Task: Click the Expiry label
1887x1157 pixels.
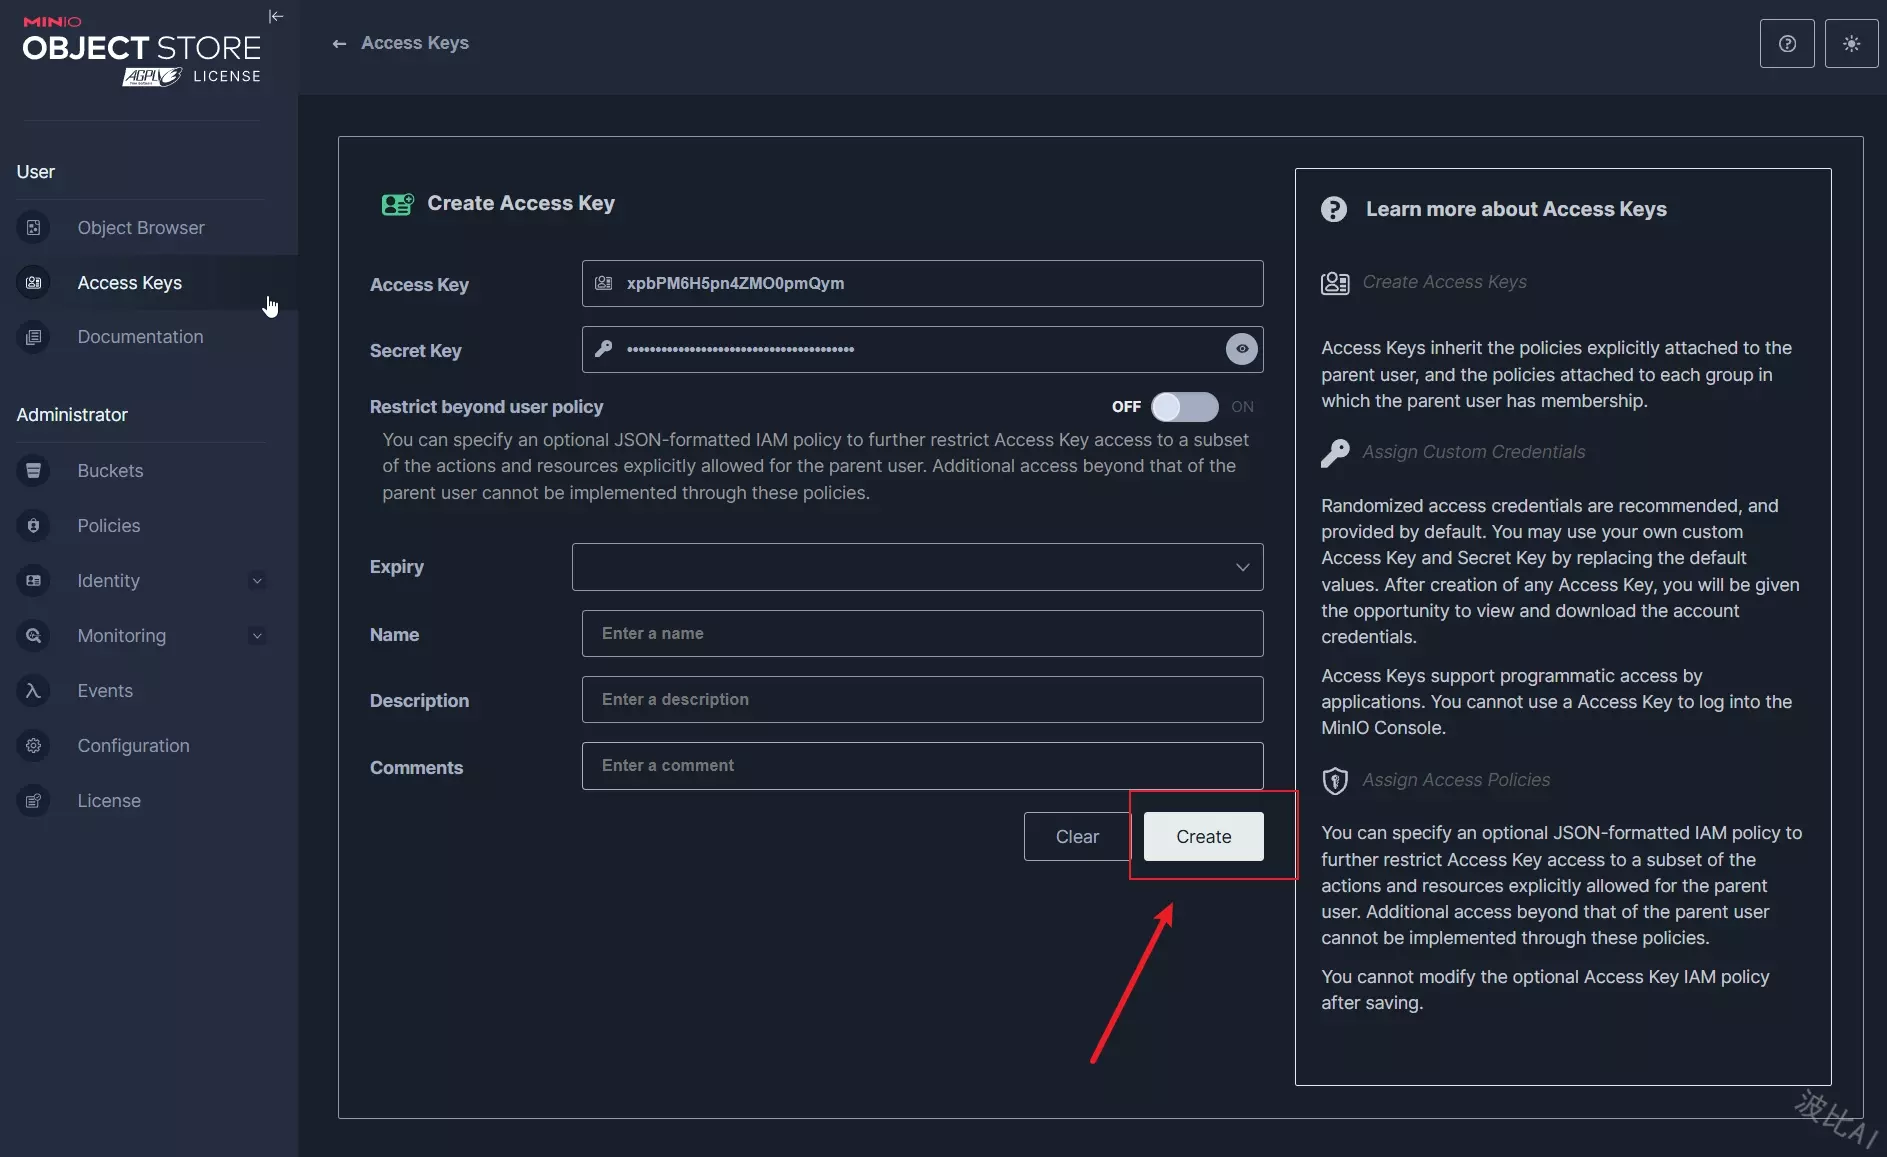Action: tap(397, 567)
